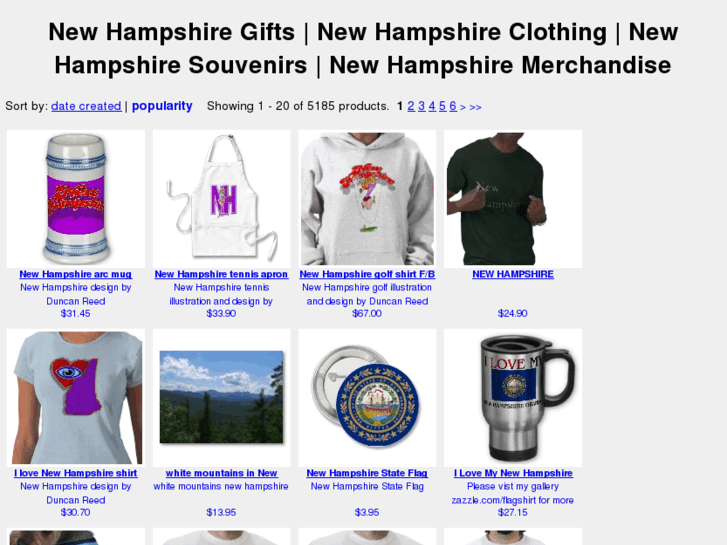Screen dimensions: 727x545
Task: Jump to next page with > arrow
Action: click(x=463, y=107)
